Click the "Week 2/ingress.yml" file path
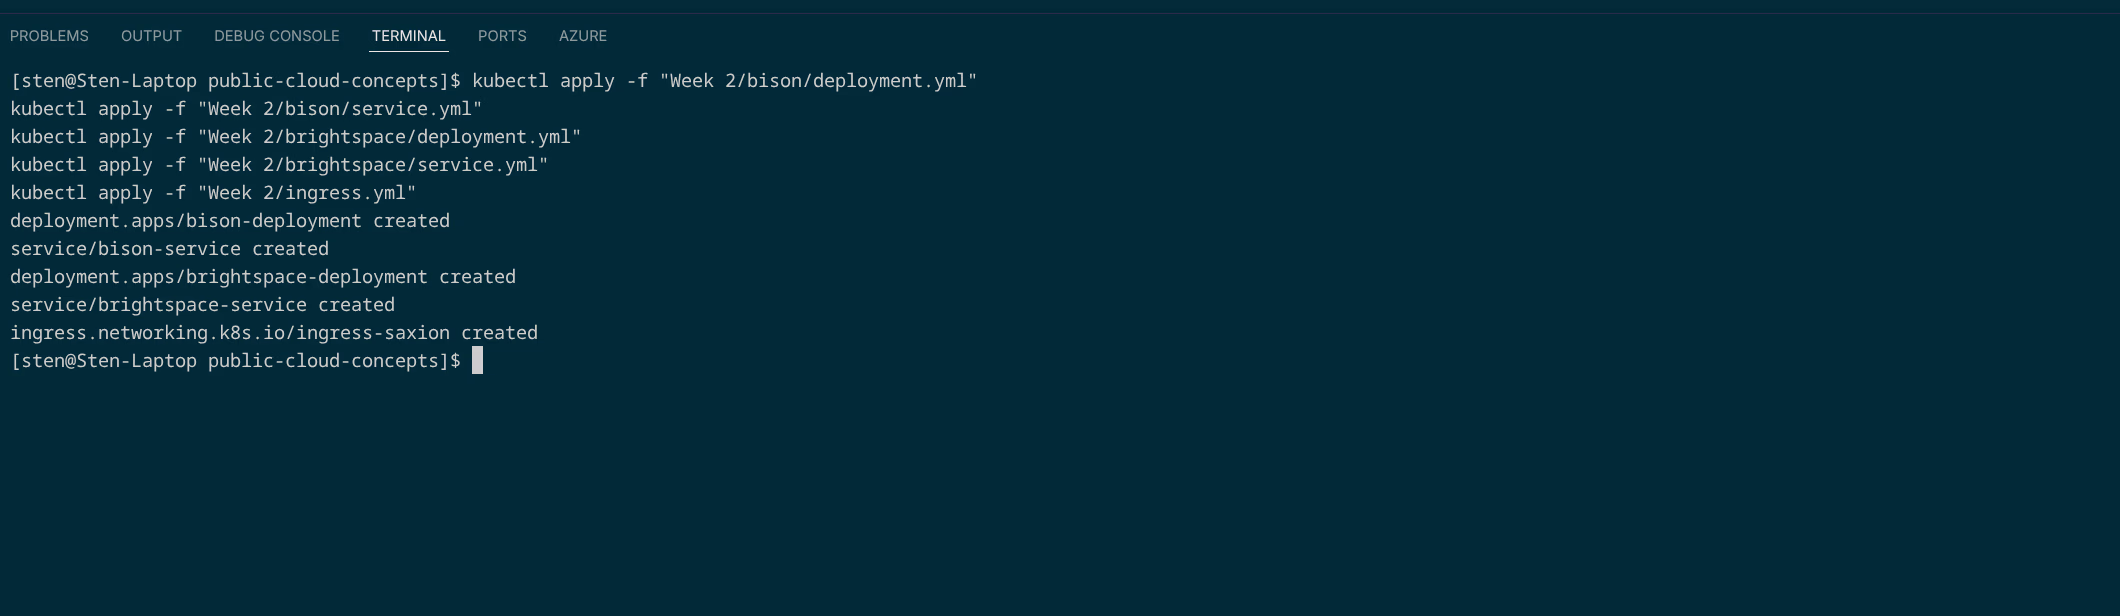 310,193
